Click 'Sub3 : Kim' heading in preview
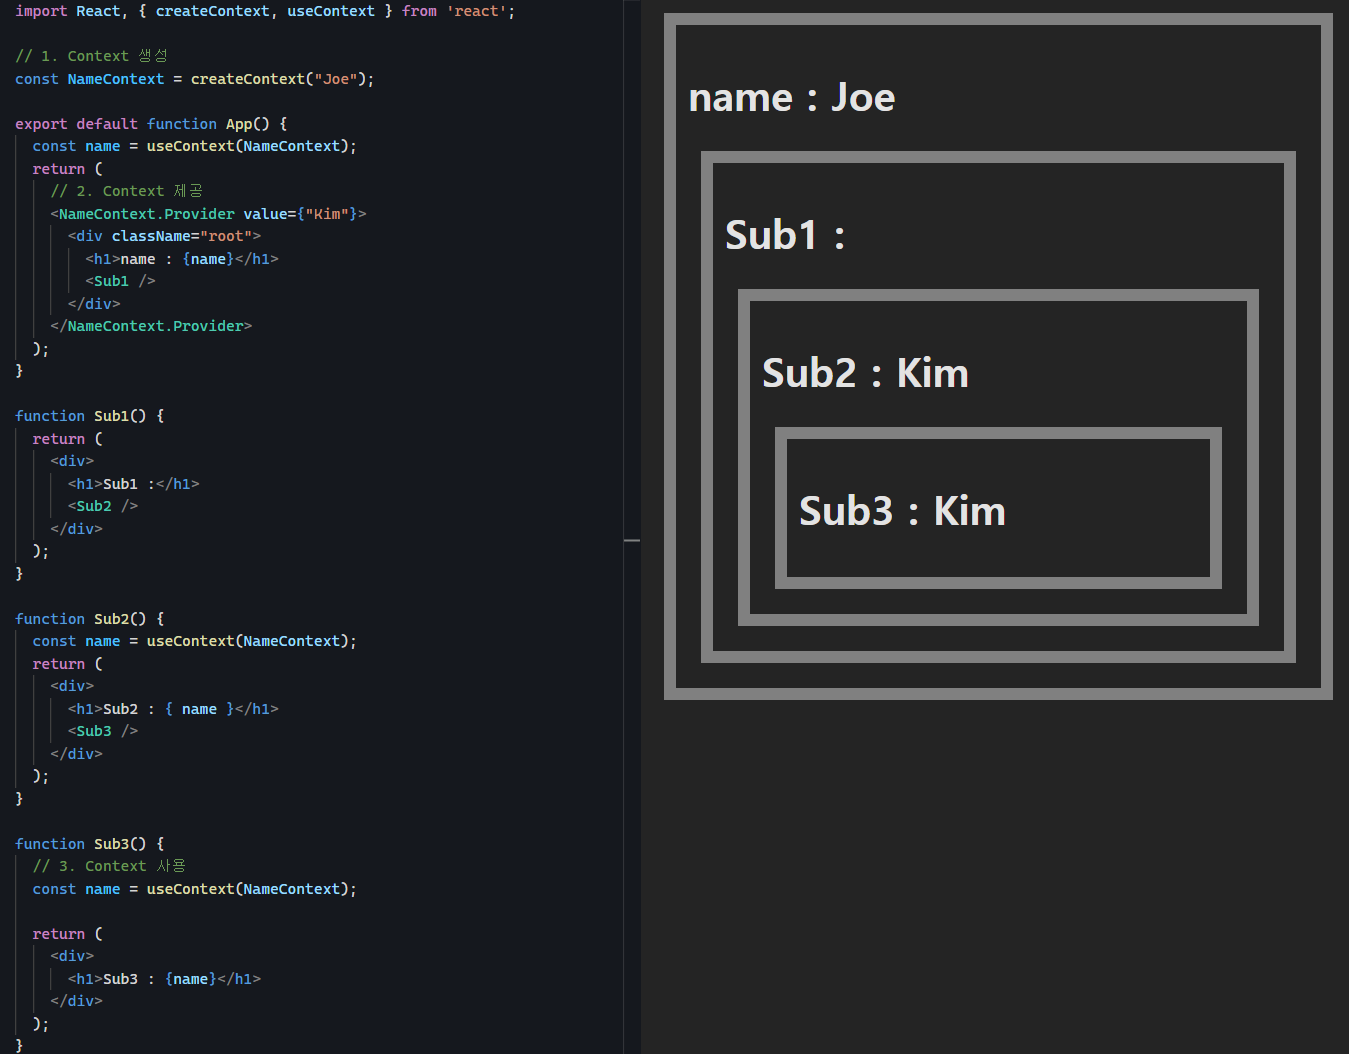This screenshot has width=1349, height=1054. pyautogui.click(x=902, y=511)
